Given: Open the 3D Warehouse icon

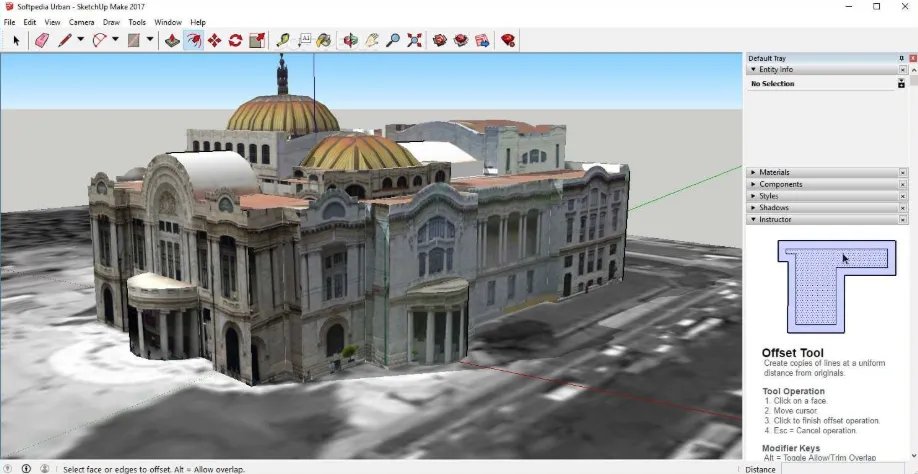Looking at the screenshot, I should (x=440, y=40).
